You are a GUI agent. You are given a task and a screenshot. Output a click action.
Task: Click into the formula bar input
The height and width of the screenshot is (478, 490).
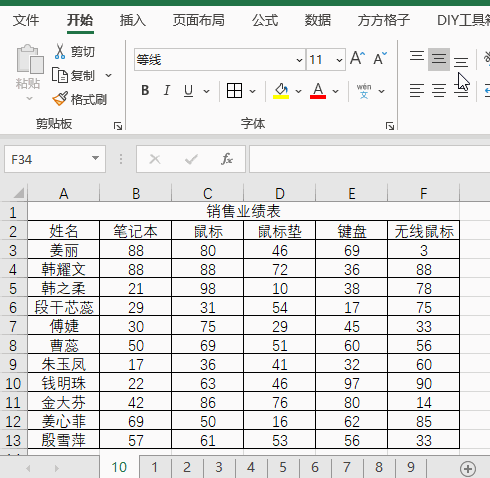coord(369,159)
